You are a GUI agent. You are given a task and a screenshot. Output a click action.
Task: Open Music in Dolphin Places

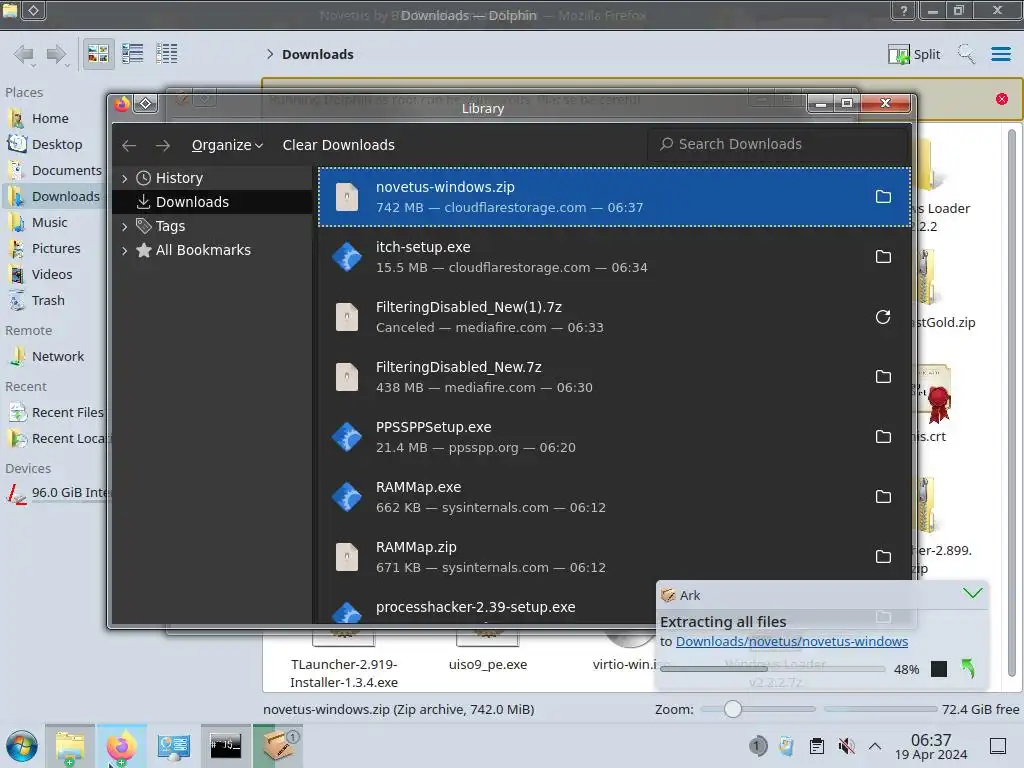pos(52,223)
